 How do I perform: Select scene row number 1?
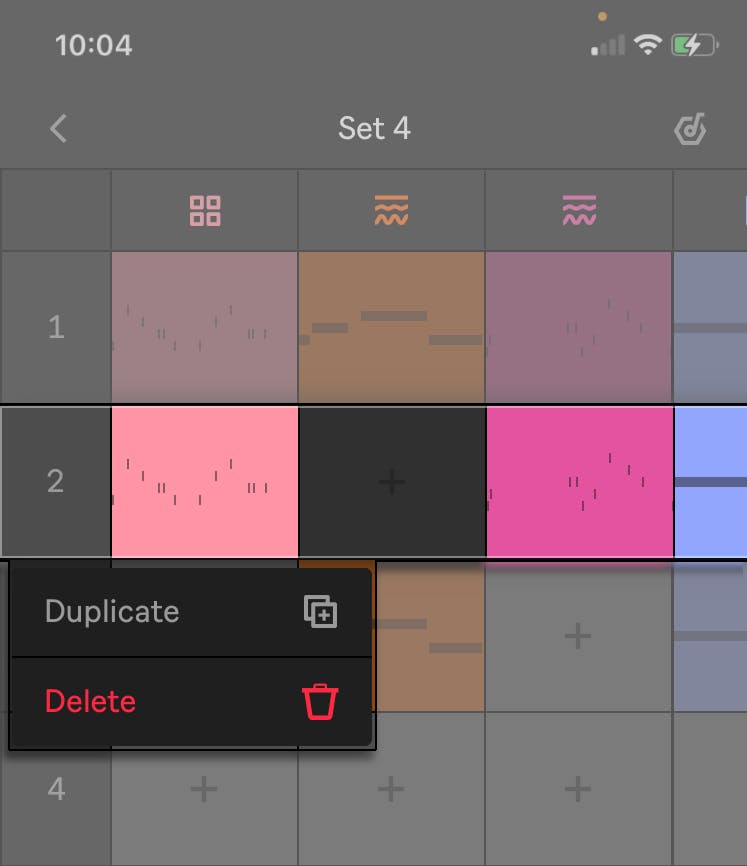coord(56,326)
